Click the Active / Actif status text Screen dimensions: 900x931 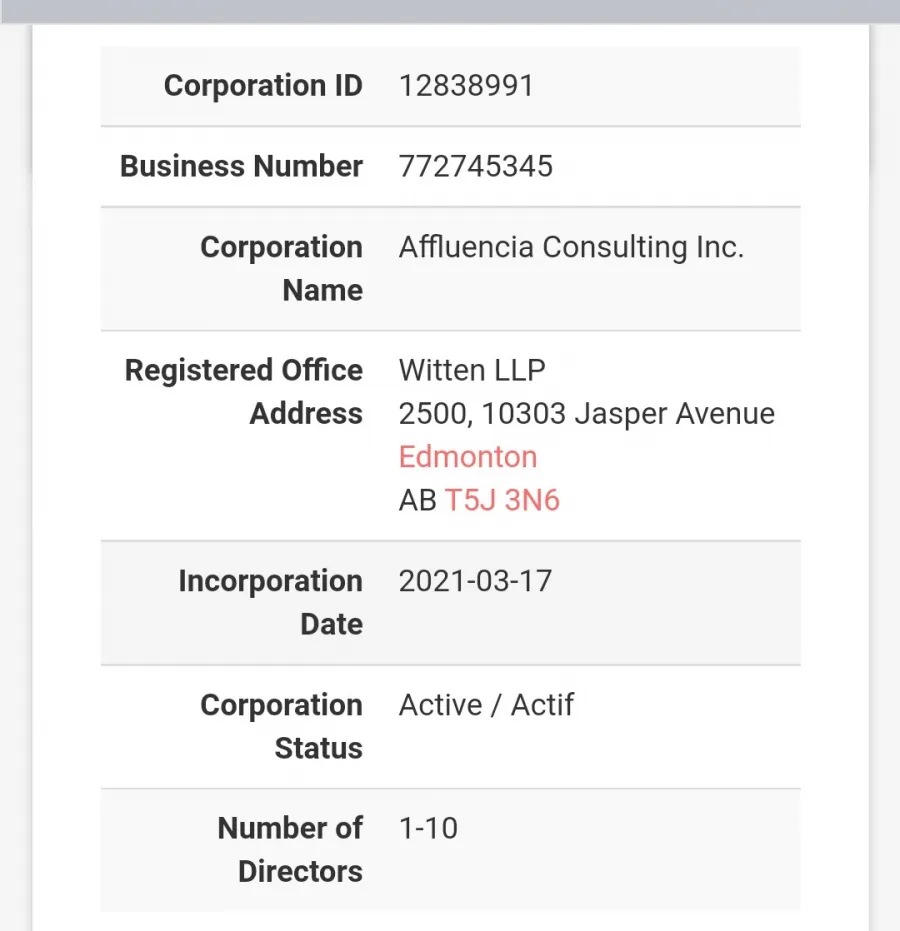click(x=486, y=705)
